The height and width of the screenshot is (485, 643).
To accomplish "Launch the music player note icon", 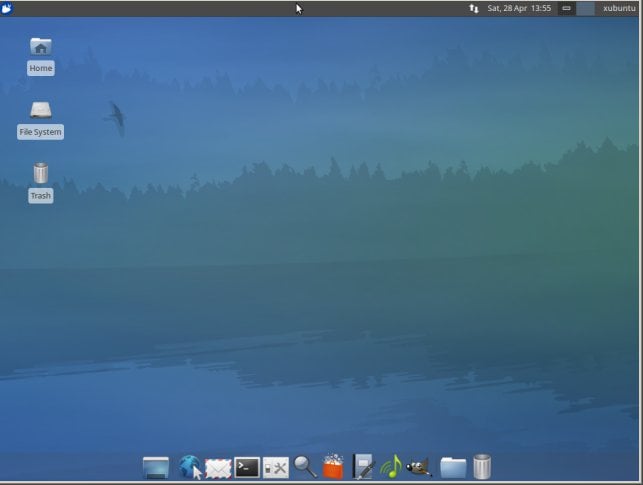I will tap(390, 467).
